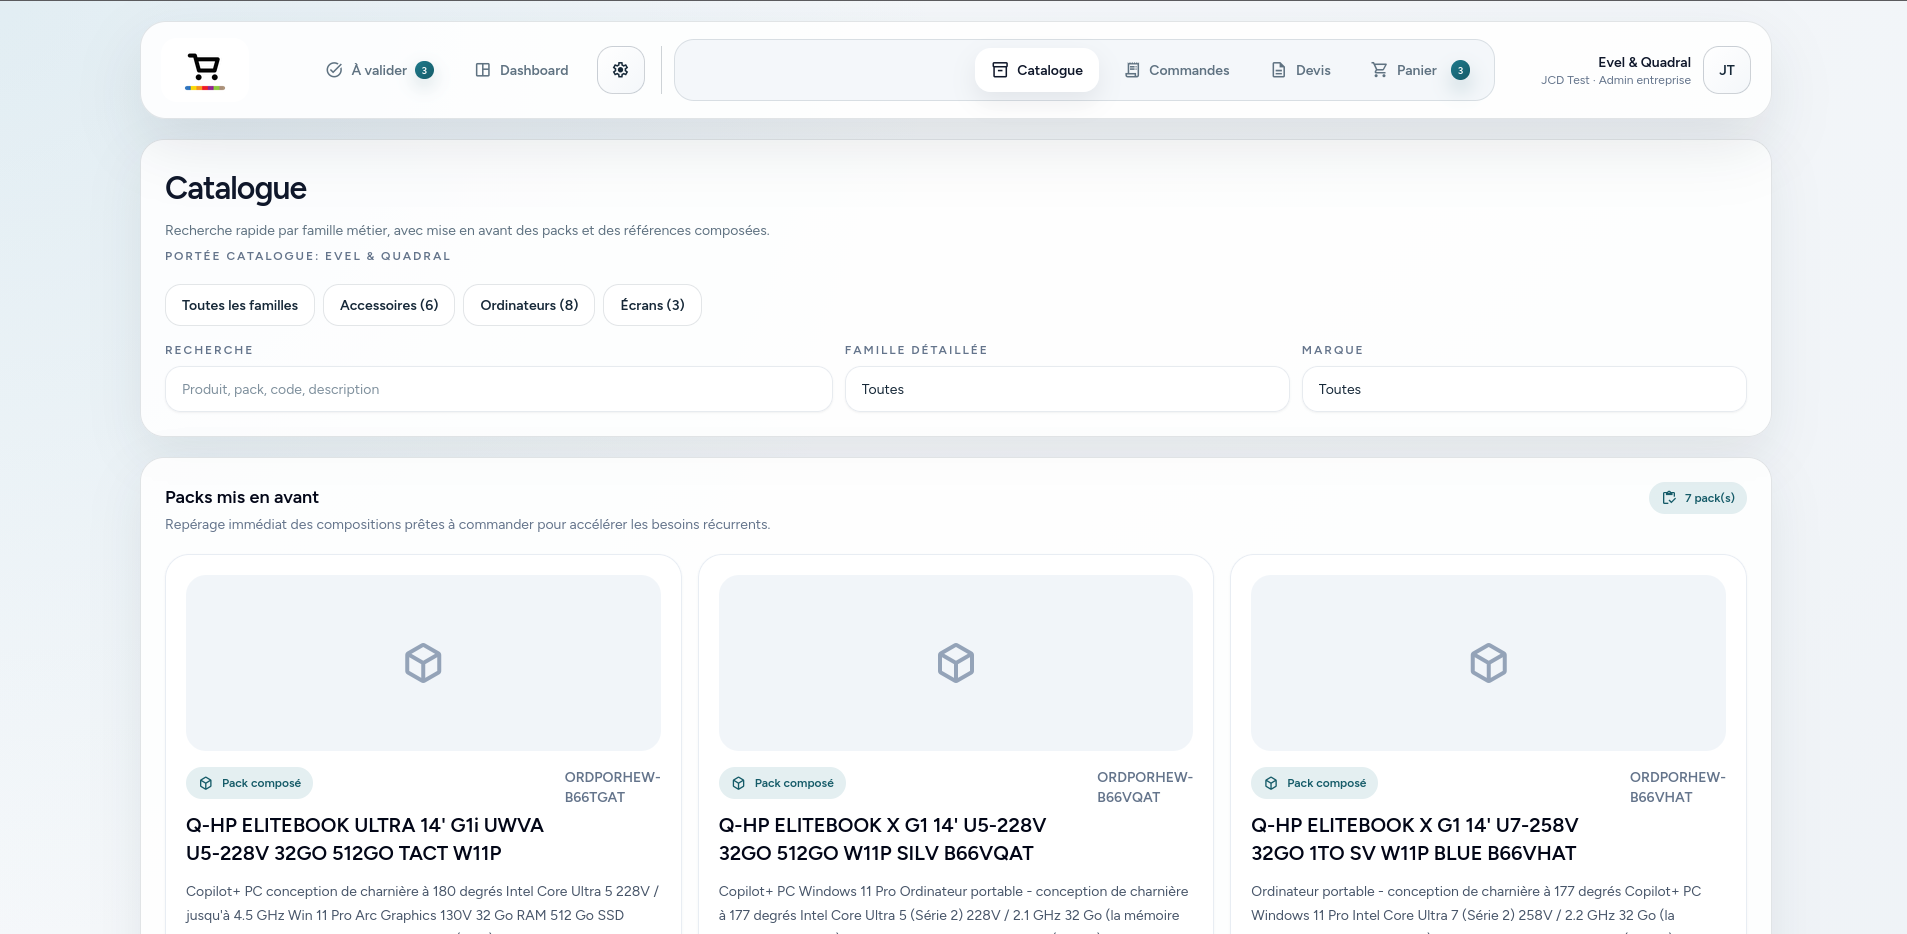This screenshot has height=934, width=1907.
Task: Click description mentioning Intel Core Ultra 7
Action: (x=1489, y=907)
